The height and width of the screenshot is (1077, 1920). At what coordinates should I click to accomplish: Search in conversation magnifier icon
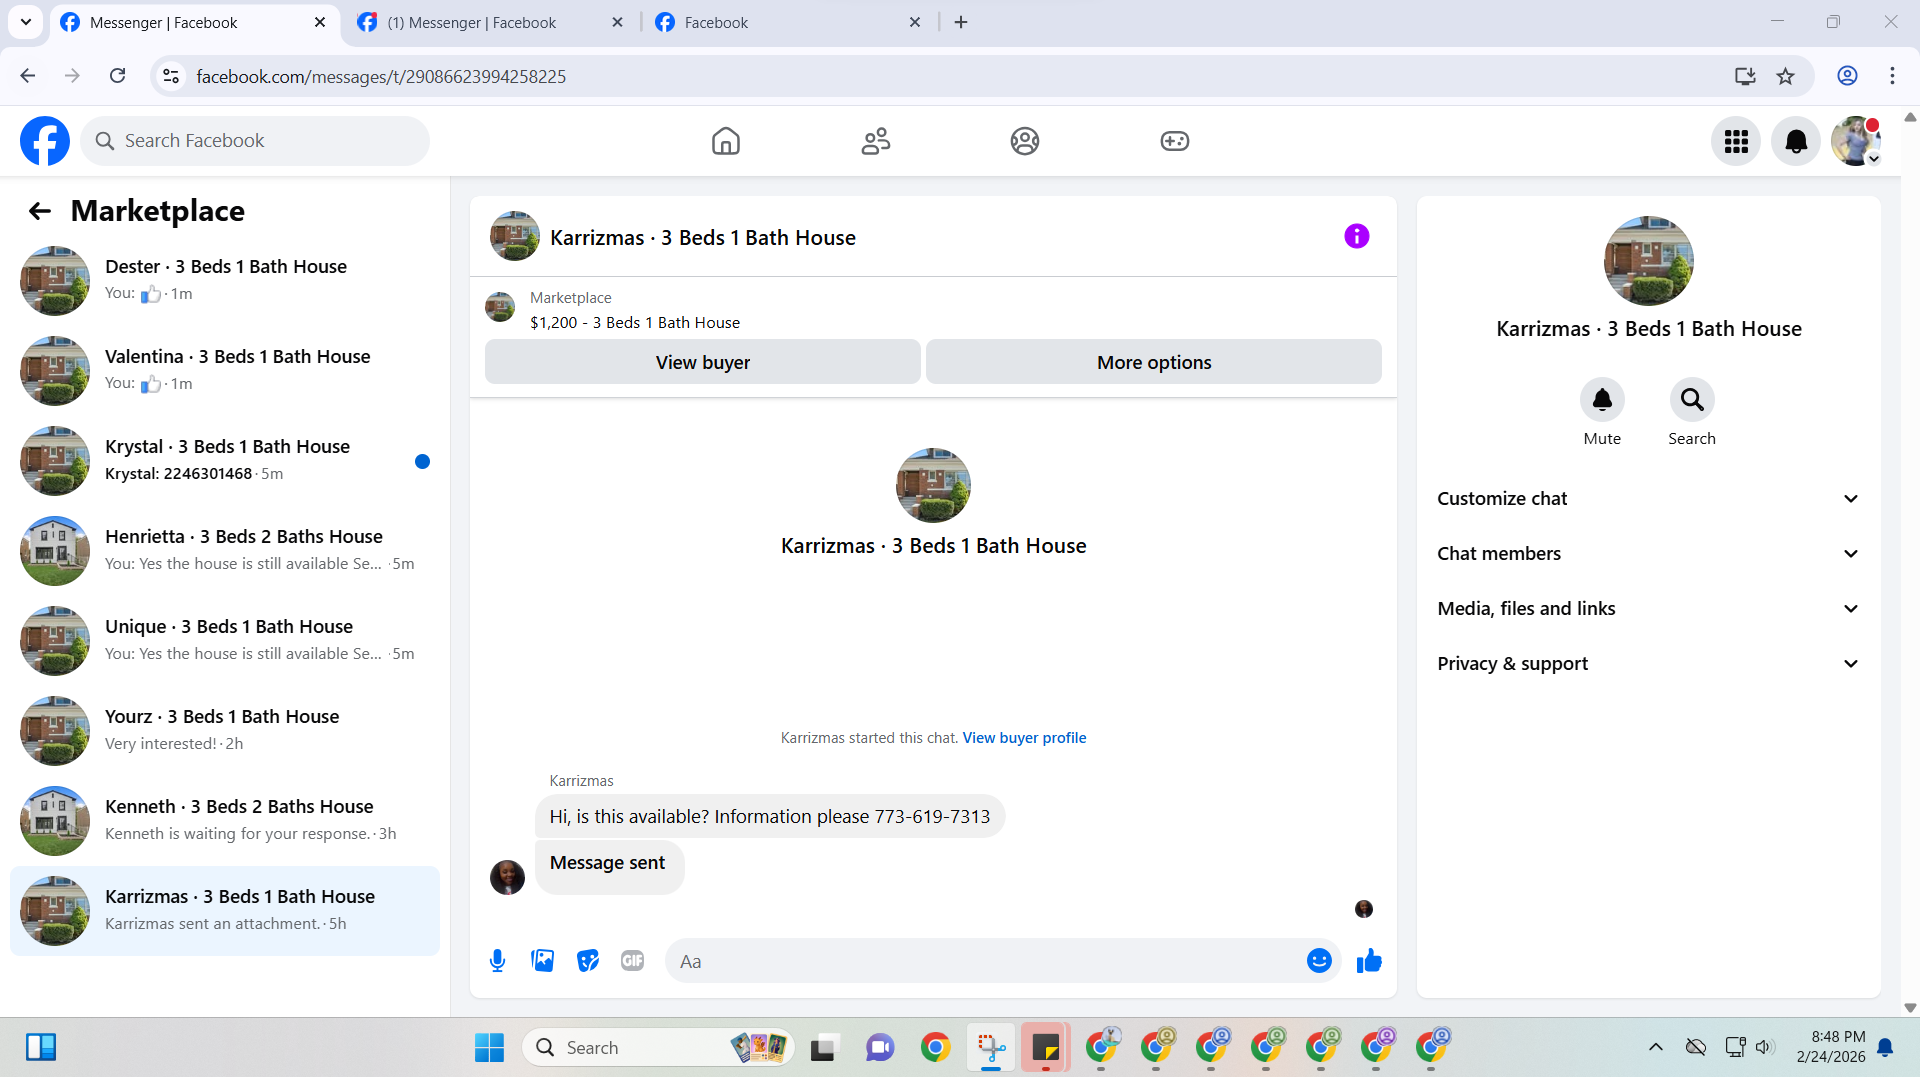[1692, 400]
